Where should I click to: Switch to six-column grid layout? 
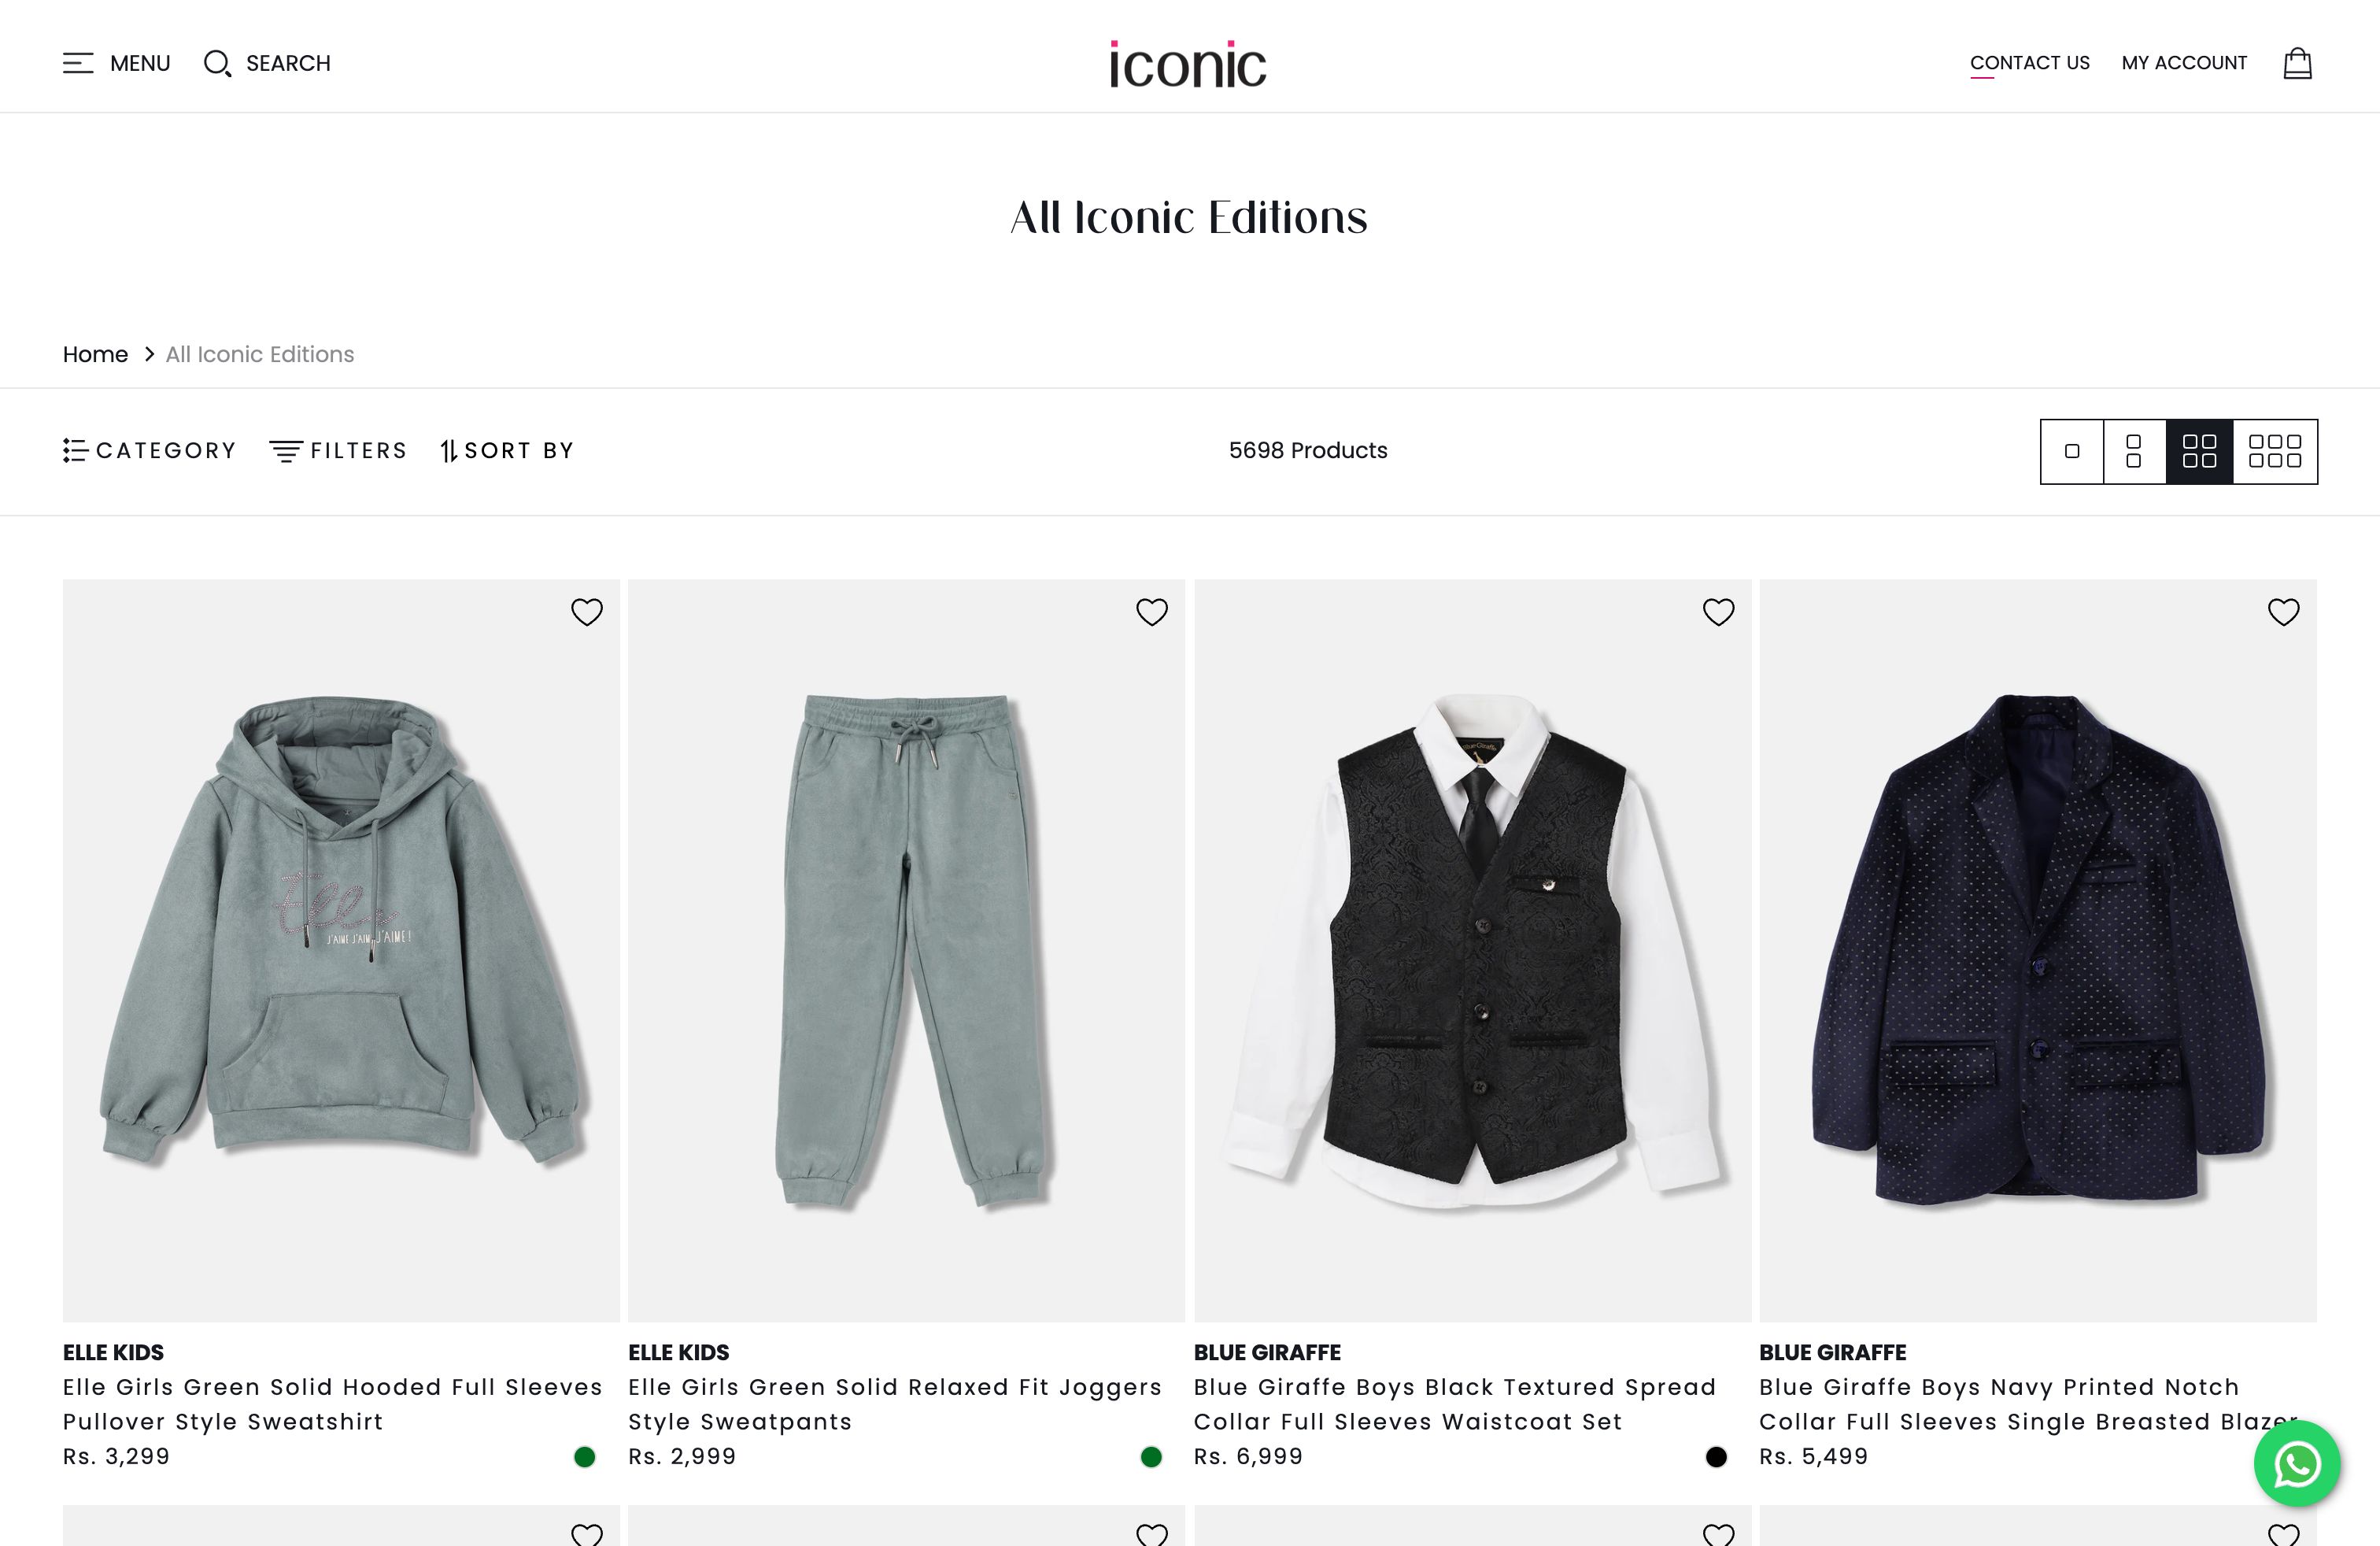pyautogui.click(x=2275, y=451)
